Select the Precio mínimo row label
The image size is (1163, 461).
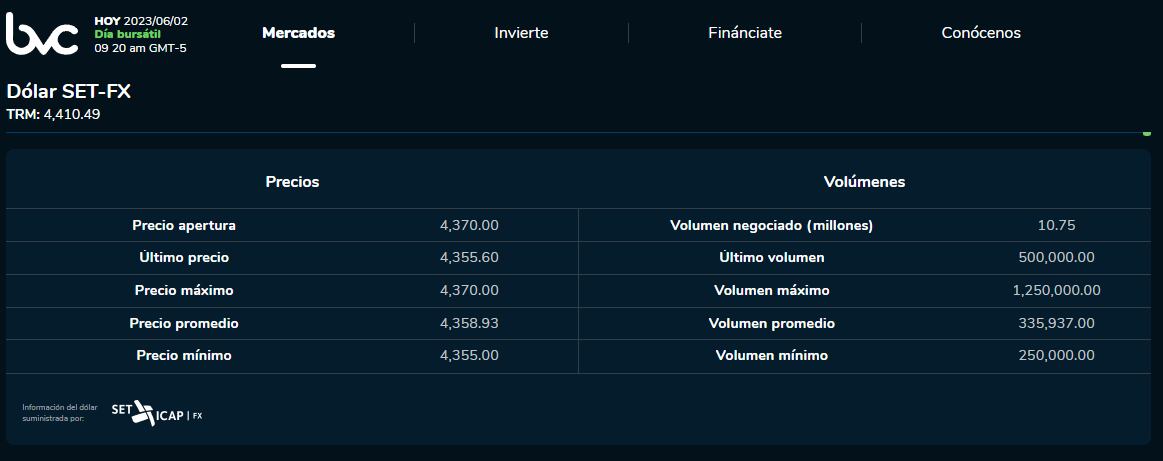pyautogui.click(x=184, y=355)
